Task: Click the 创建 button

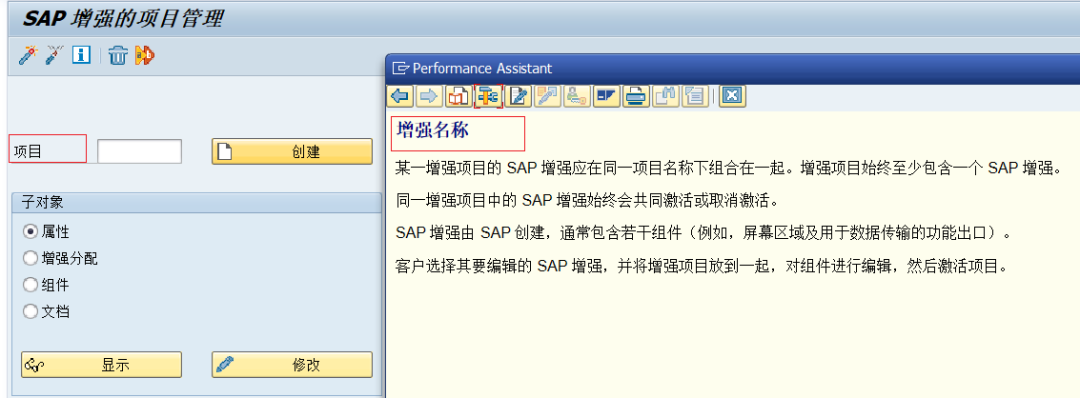Action: 292,151
